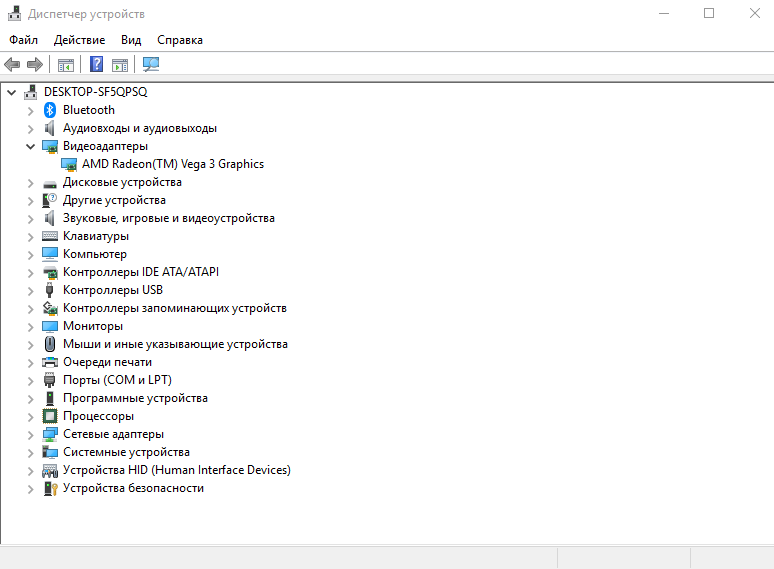Click the show/hide console tree toolbar icon

66,65
